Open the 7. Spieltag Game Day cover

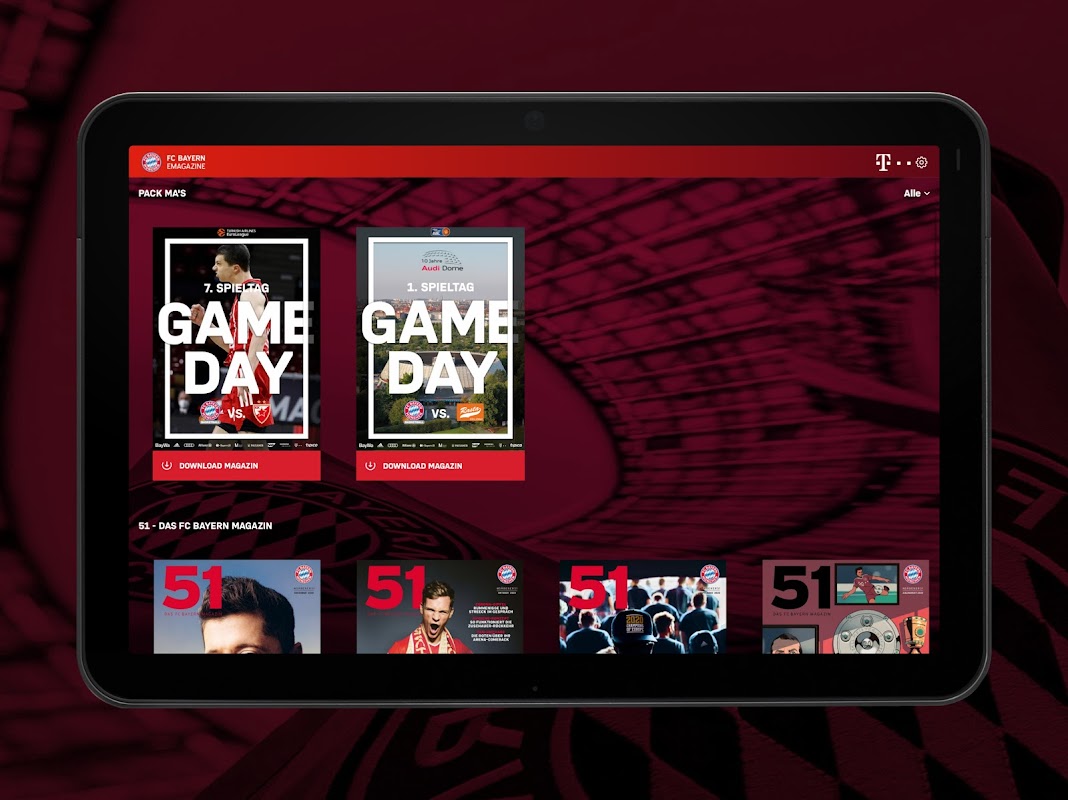(x=236, y=339)
